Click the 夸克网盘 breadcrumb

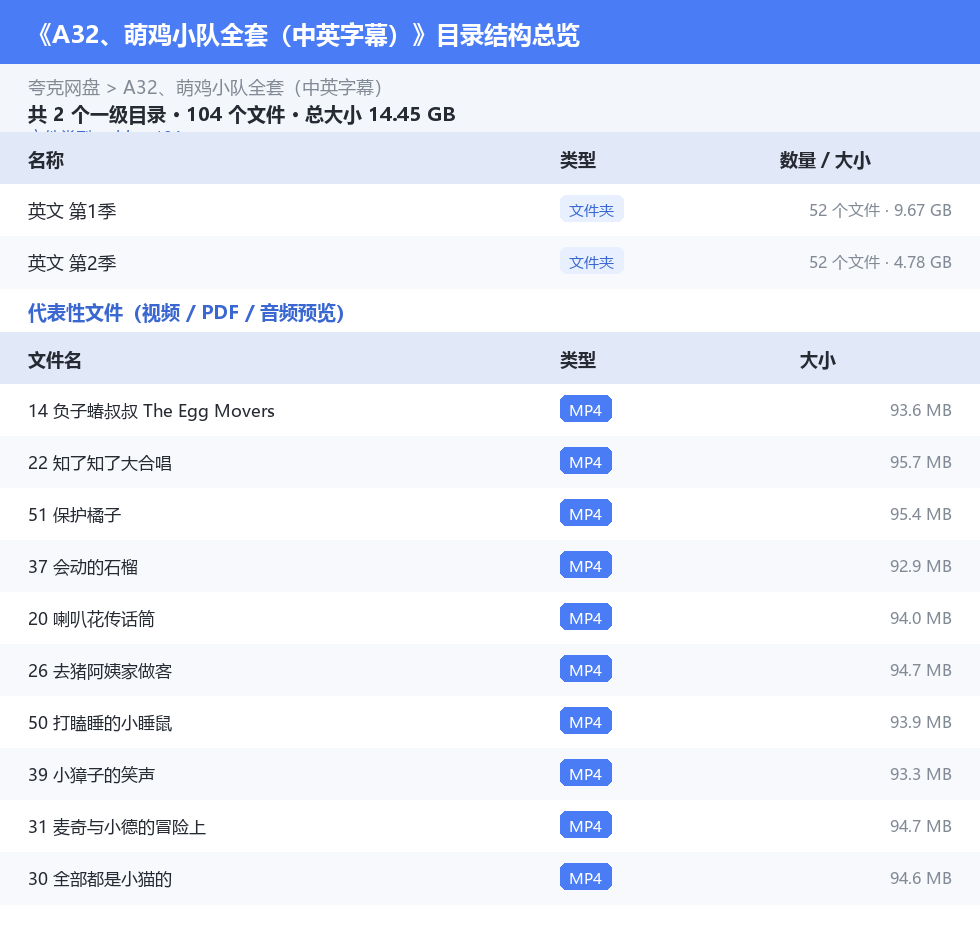[64, 87]
